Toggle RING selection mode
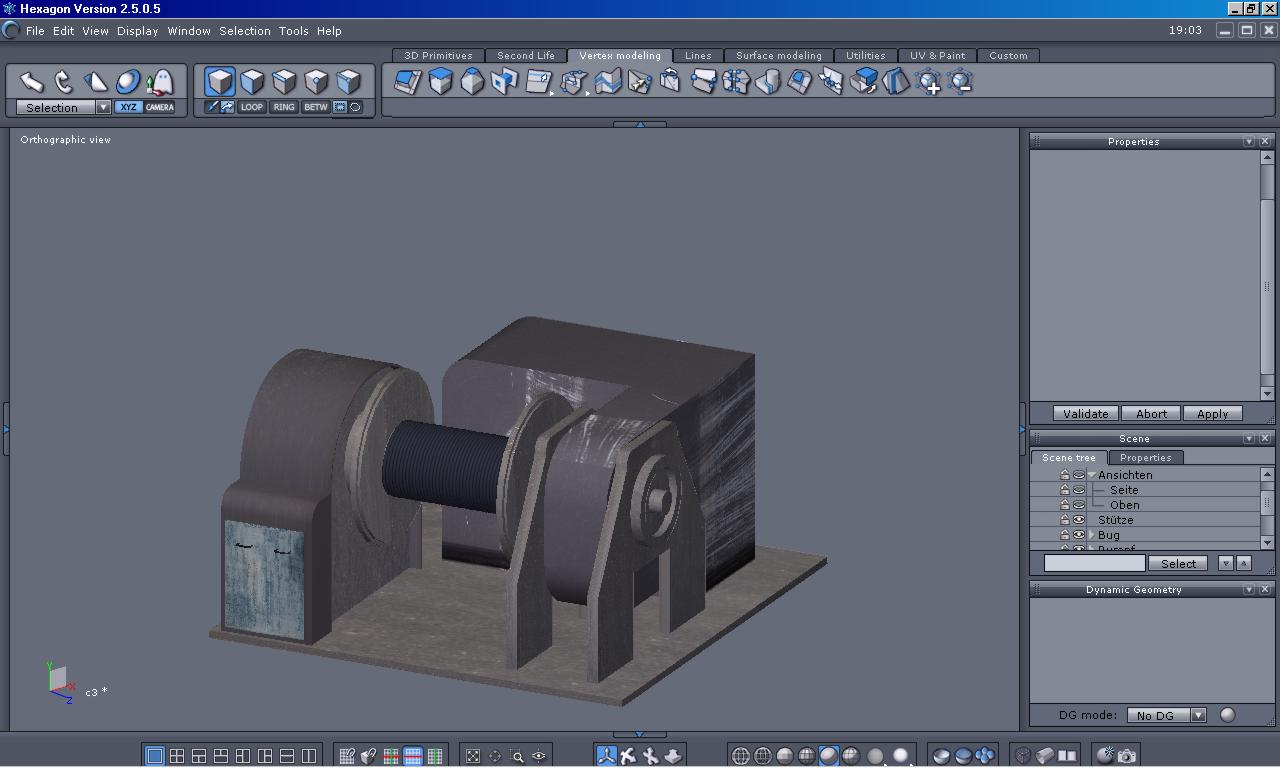Screen dimensions: 1280x768 point(284,107)
